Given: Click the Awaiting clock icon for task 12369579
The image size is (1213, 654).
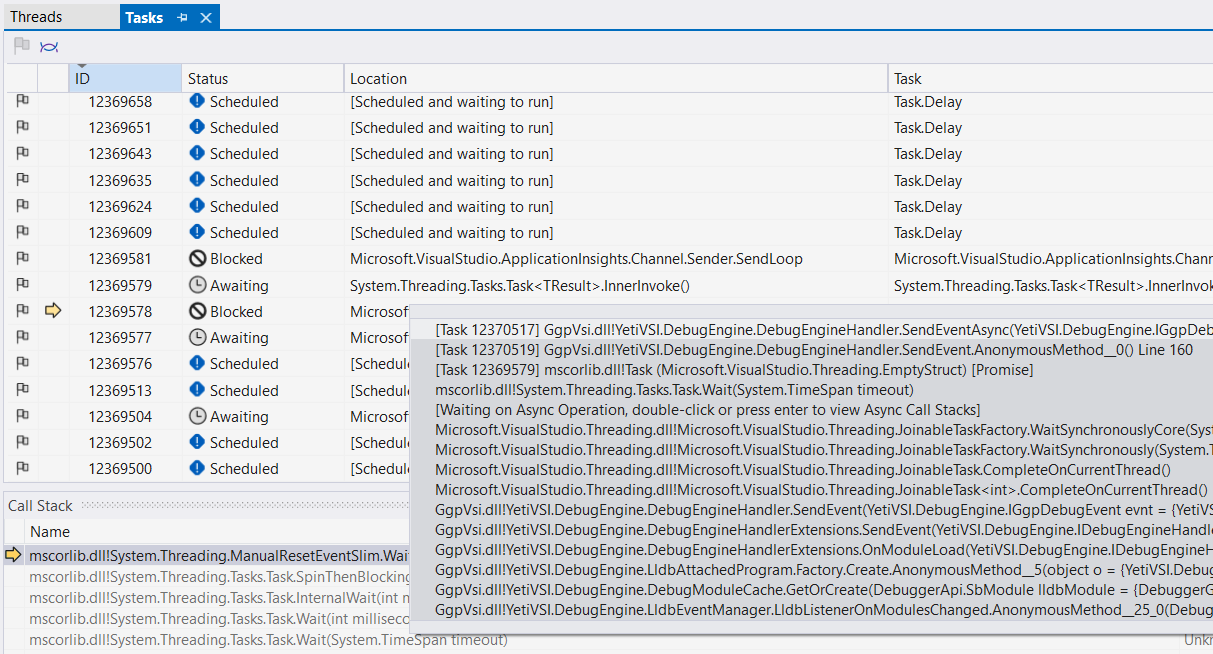Looking at the screenshot, I should coord(197,285).
